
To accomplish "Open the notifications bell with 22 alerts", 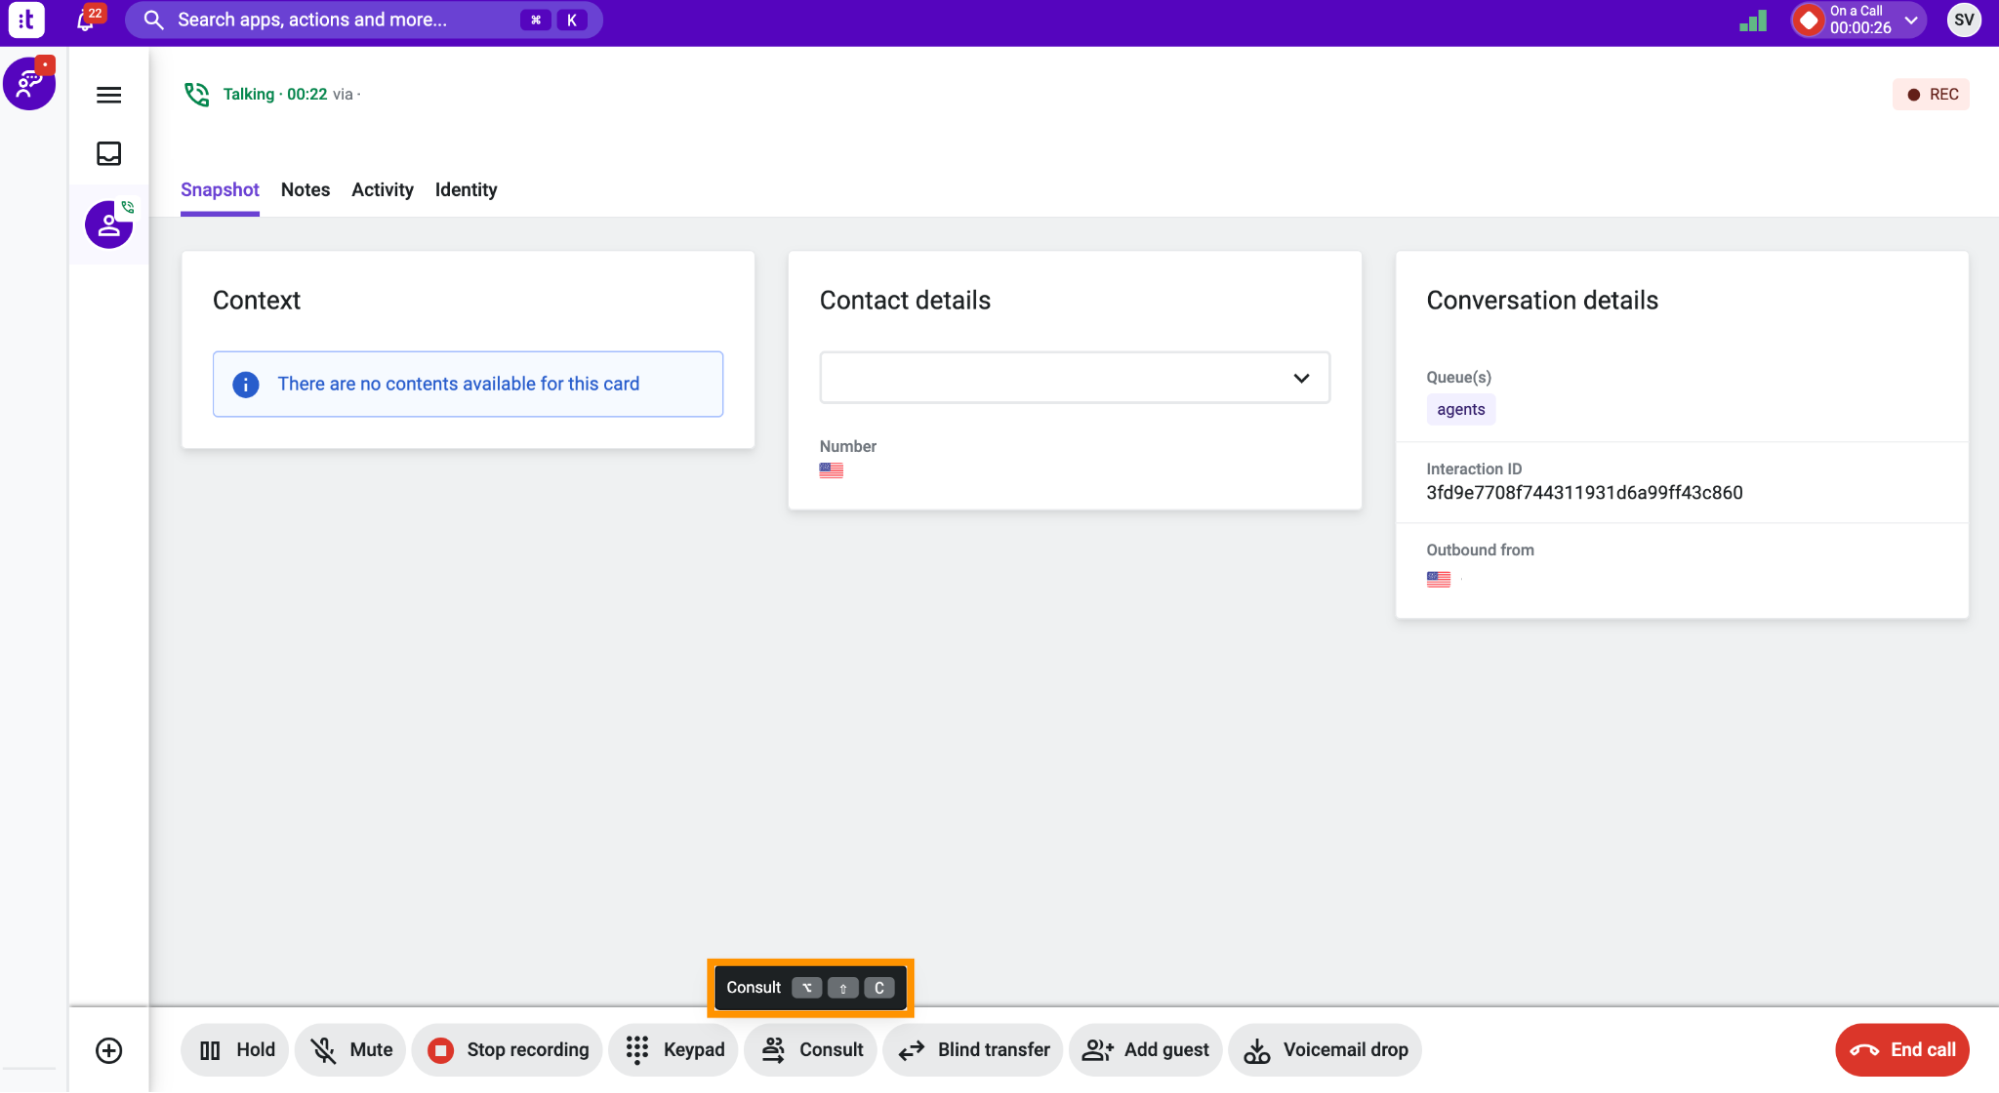I will [x=88, y=19].
